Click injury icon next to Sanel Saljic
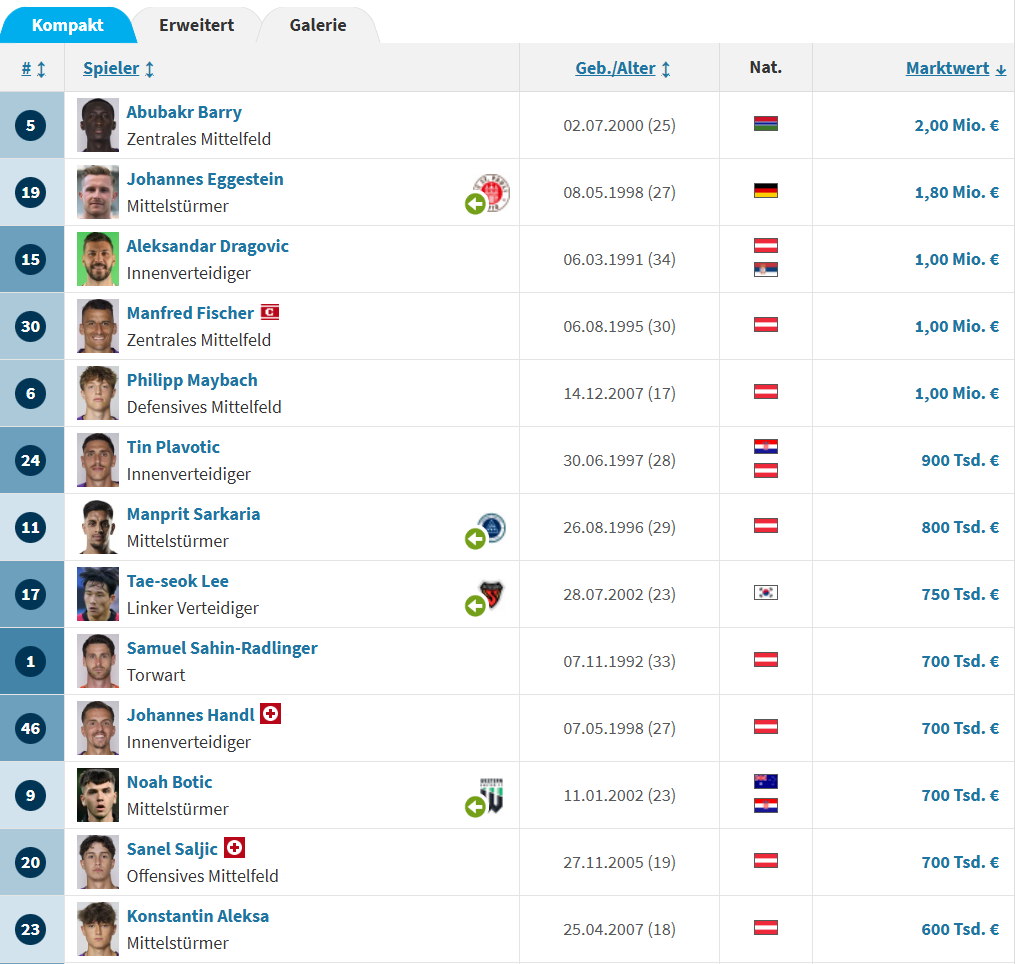Viewport: 1015px width, 964px height. pyautogui.click(x=234, y=848)
